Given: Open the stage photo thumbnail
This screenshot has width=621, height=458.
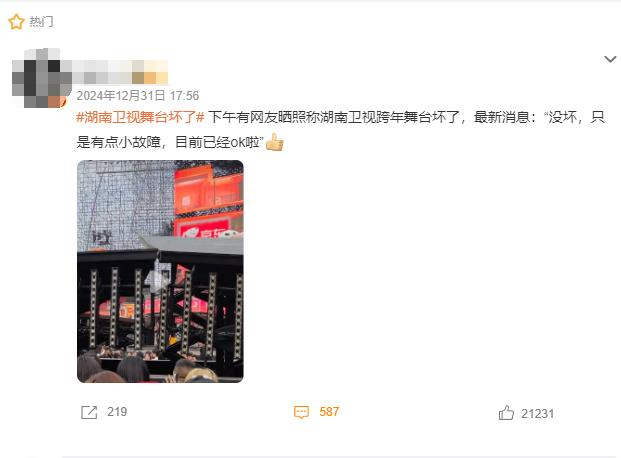Looking at the screenshot, I should point(160,271).
